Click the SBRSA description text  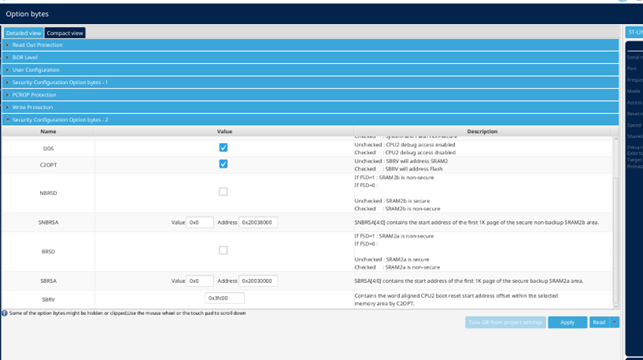click(x=469, y=281)
